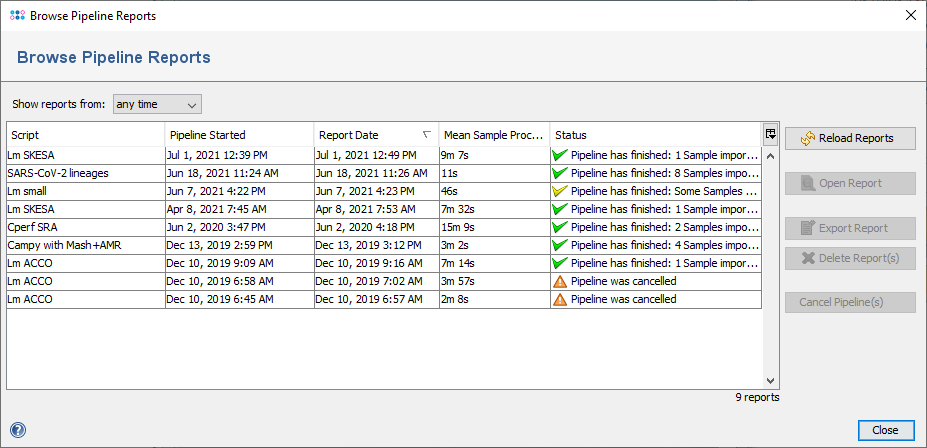Click green checkmark for Cperf SRA row
927x448 pixels.
[x=559, y=227]
